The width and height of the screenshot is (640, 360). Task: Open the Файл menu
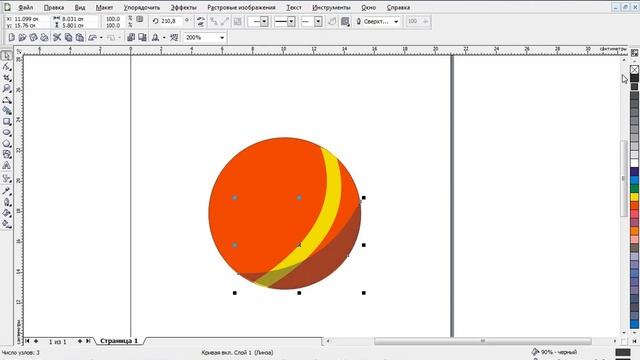click(26, 7)
